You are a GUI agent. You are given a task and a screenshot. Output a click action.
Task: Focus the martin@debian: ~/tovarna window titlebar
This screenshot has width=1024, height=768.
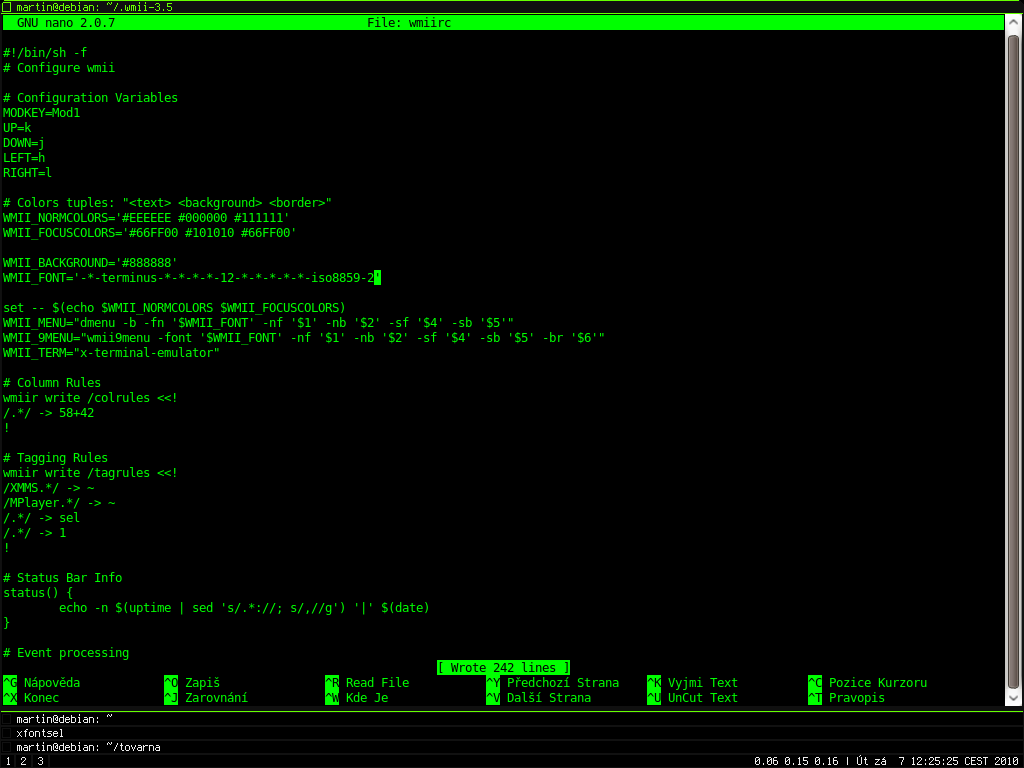(512, 747)
